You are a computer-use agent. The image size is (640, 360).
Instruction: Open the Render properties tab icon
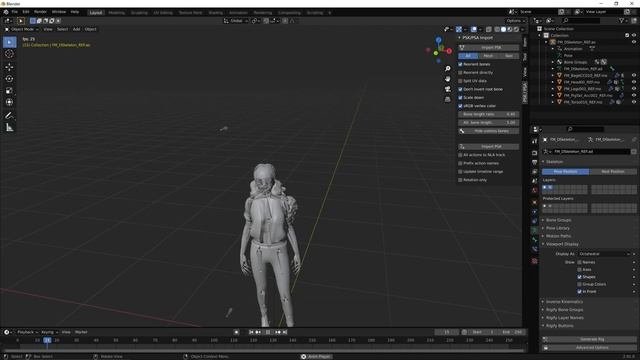point(535,153)
